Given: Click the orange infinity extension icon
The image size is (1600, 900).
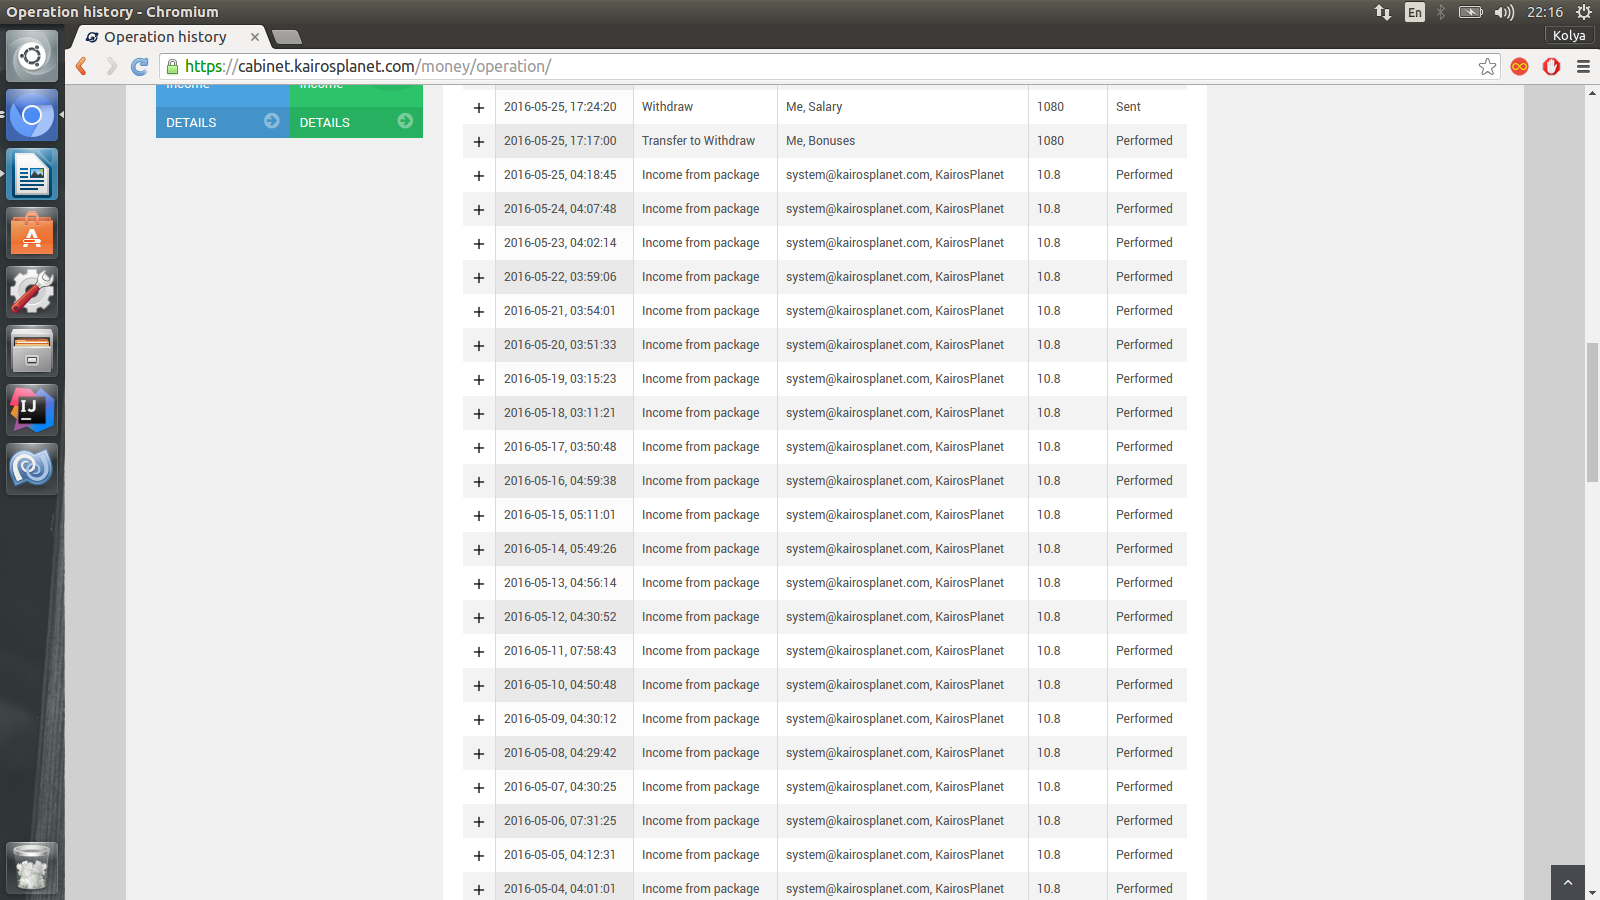Looking at the screenshot, I should 1519,67.
